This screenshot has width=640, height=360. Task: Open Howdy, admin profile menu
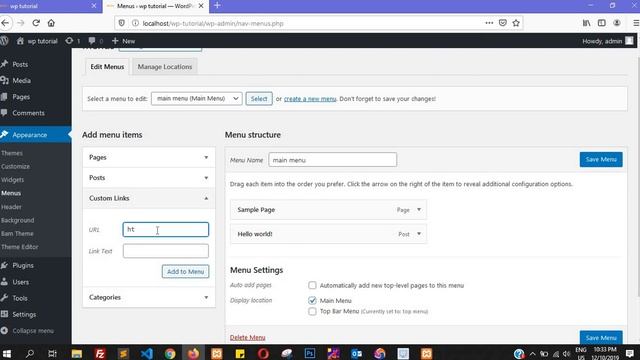pos(607,41)
